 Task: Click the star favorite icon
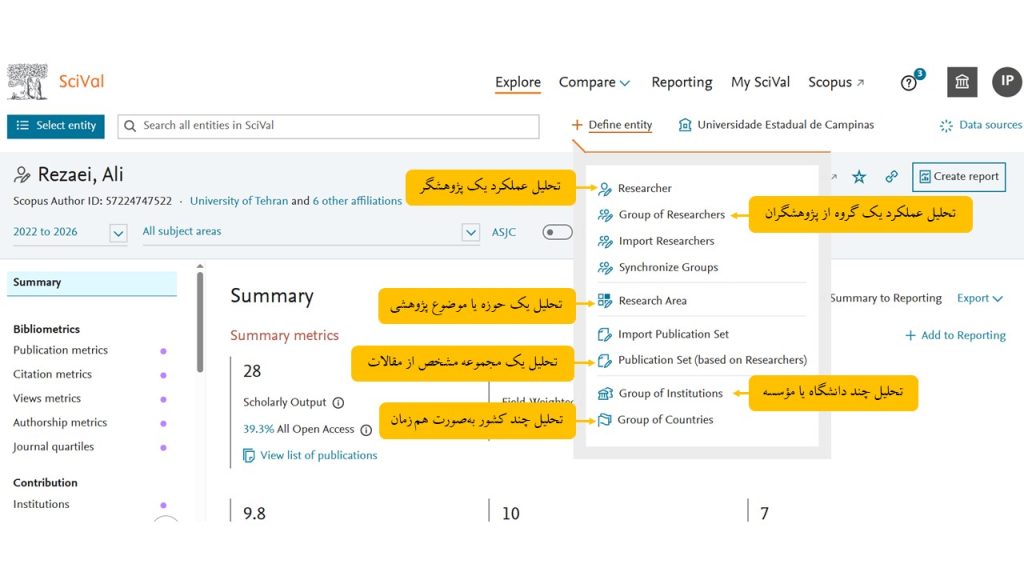[x=859, y=176]
